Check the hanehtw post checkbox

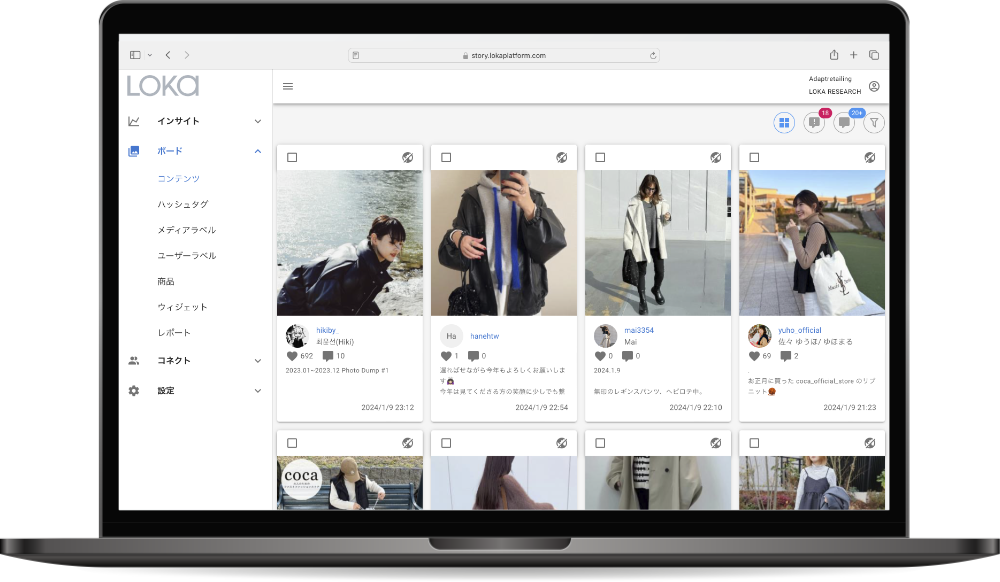(446, 158)
